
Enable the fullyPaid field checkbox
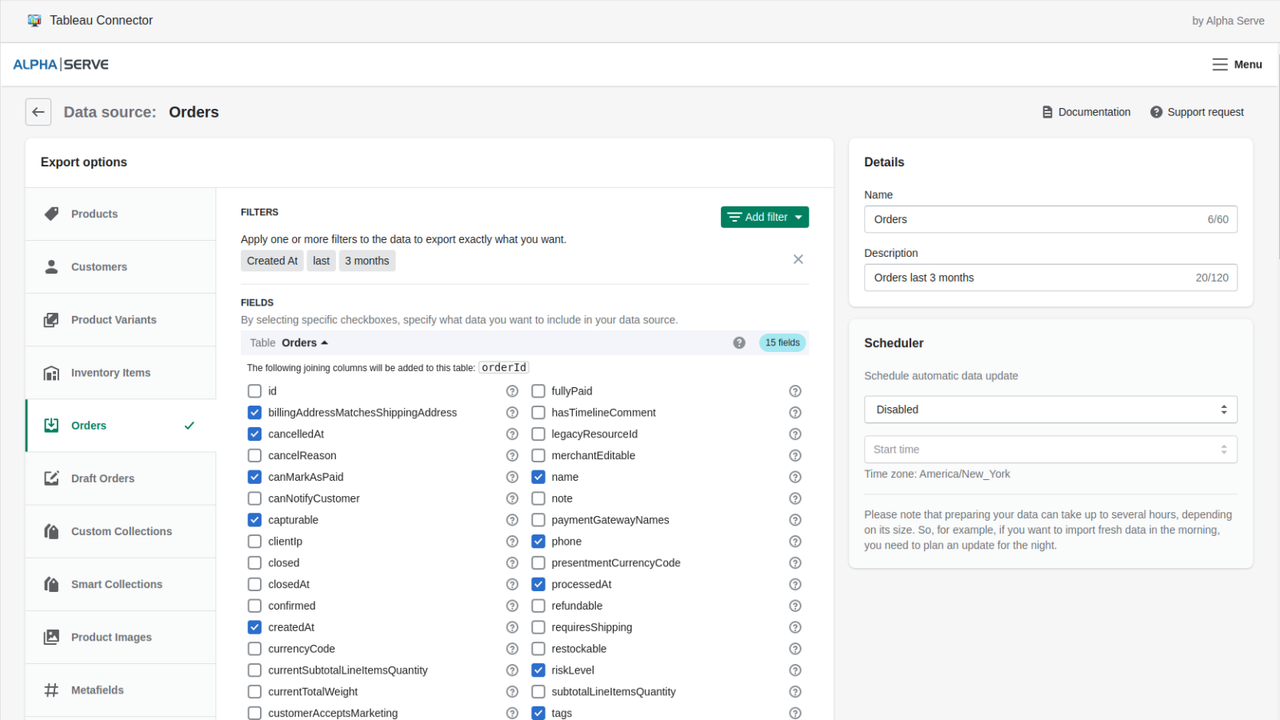(538, 390)
